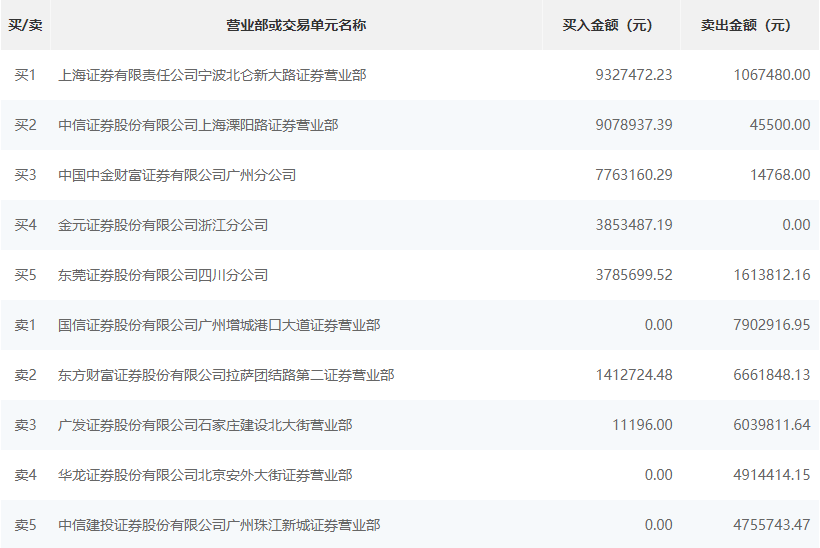Select the 买4 row label

click(25, 225)
